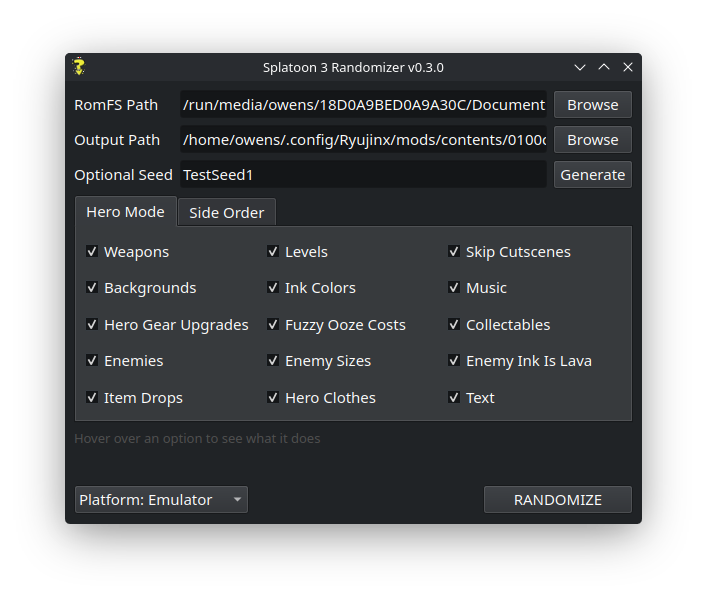Image resolution: width=707 pixels, height=601 pixels.
Task: Browse for the Output Path
Action: (592, 140)
